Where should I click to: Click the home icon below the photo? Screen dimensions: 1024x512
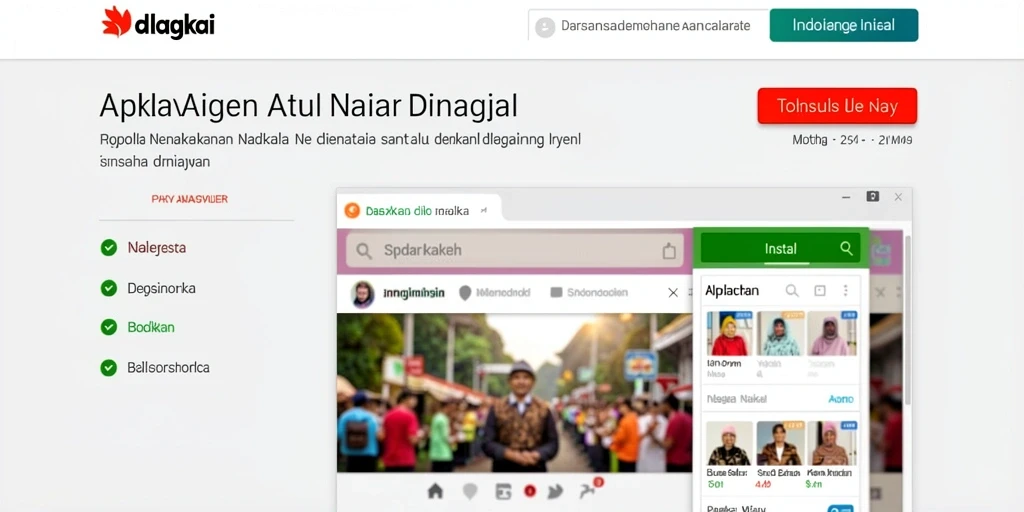point(435,491)
